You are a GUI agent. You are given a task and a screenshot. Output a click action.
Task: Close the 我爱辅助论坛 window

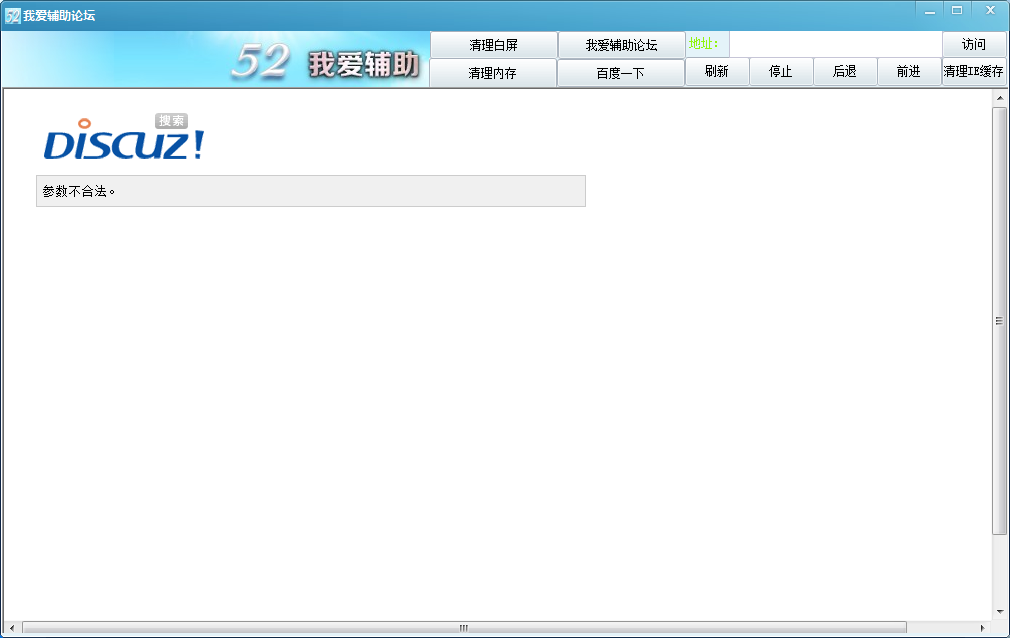991,10
